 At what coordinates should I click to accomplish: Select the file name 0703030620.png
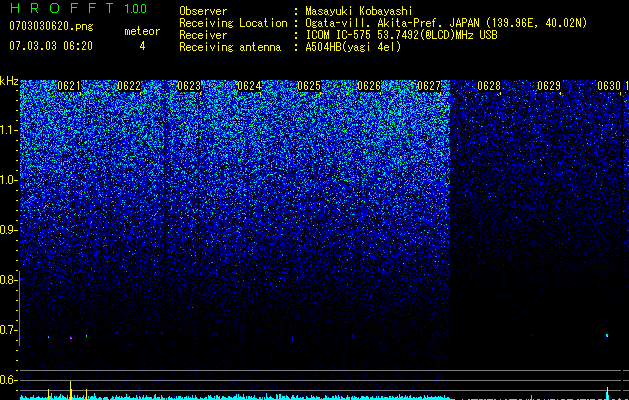point(51,26)
